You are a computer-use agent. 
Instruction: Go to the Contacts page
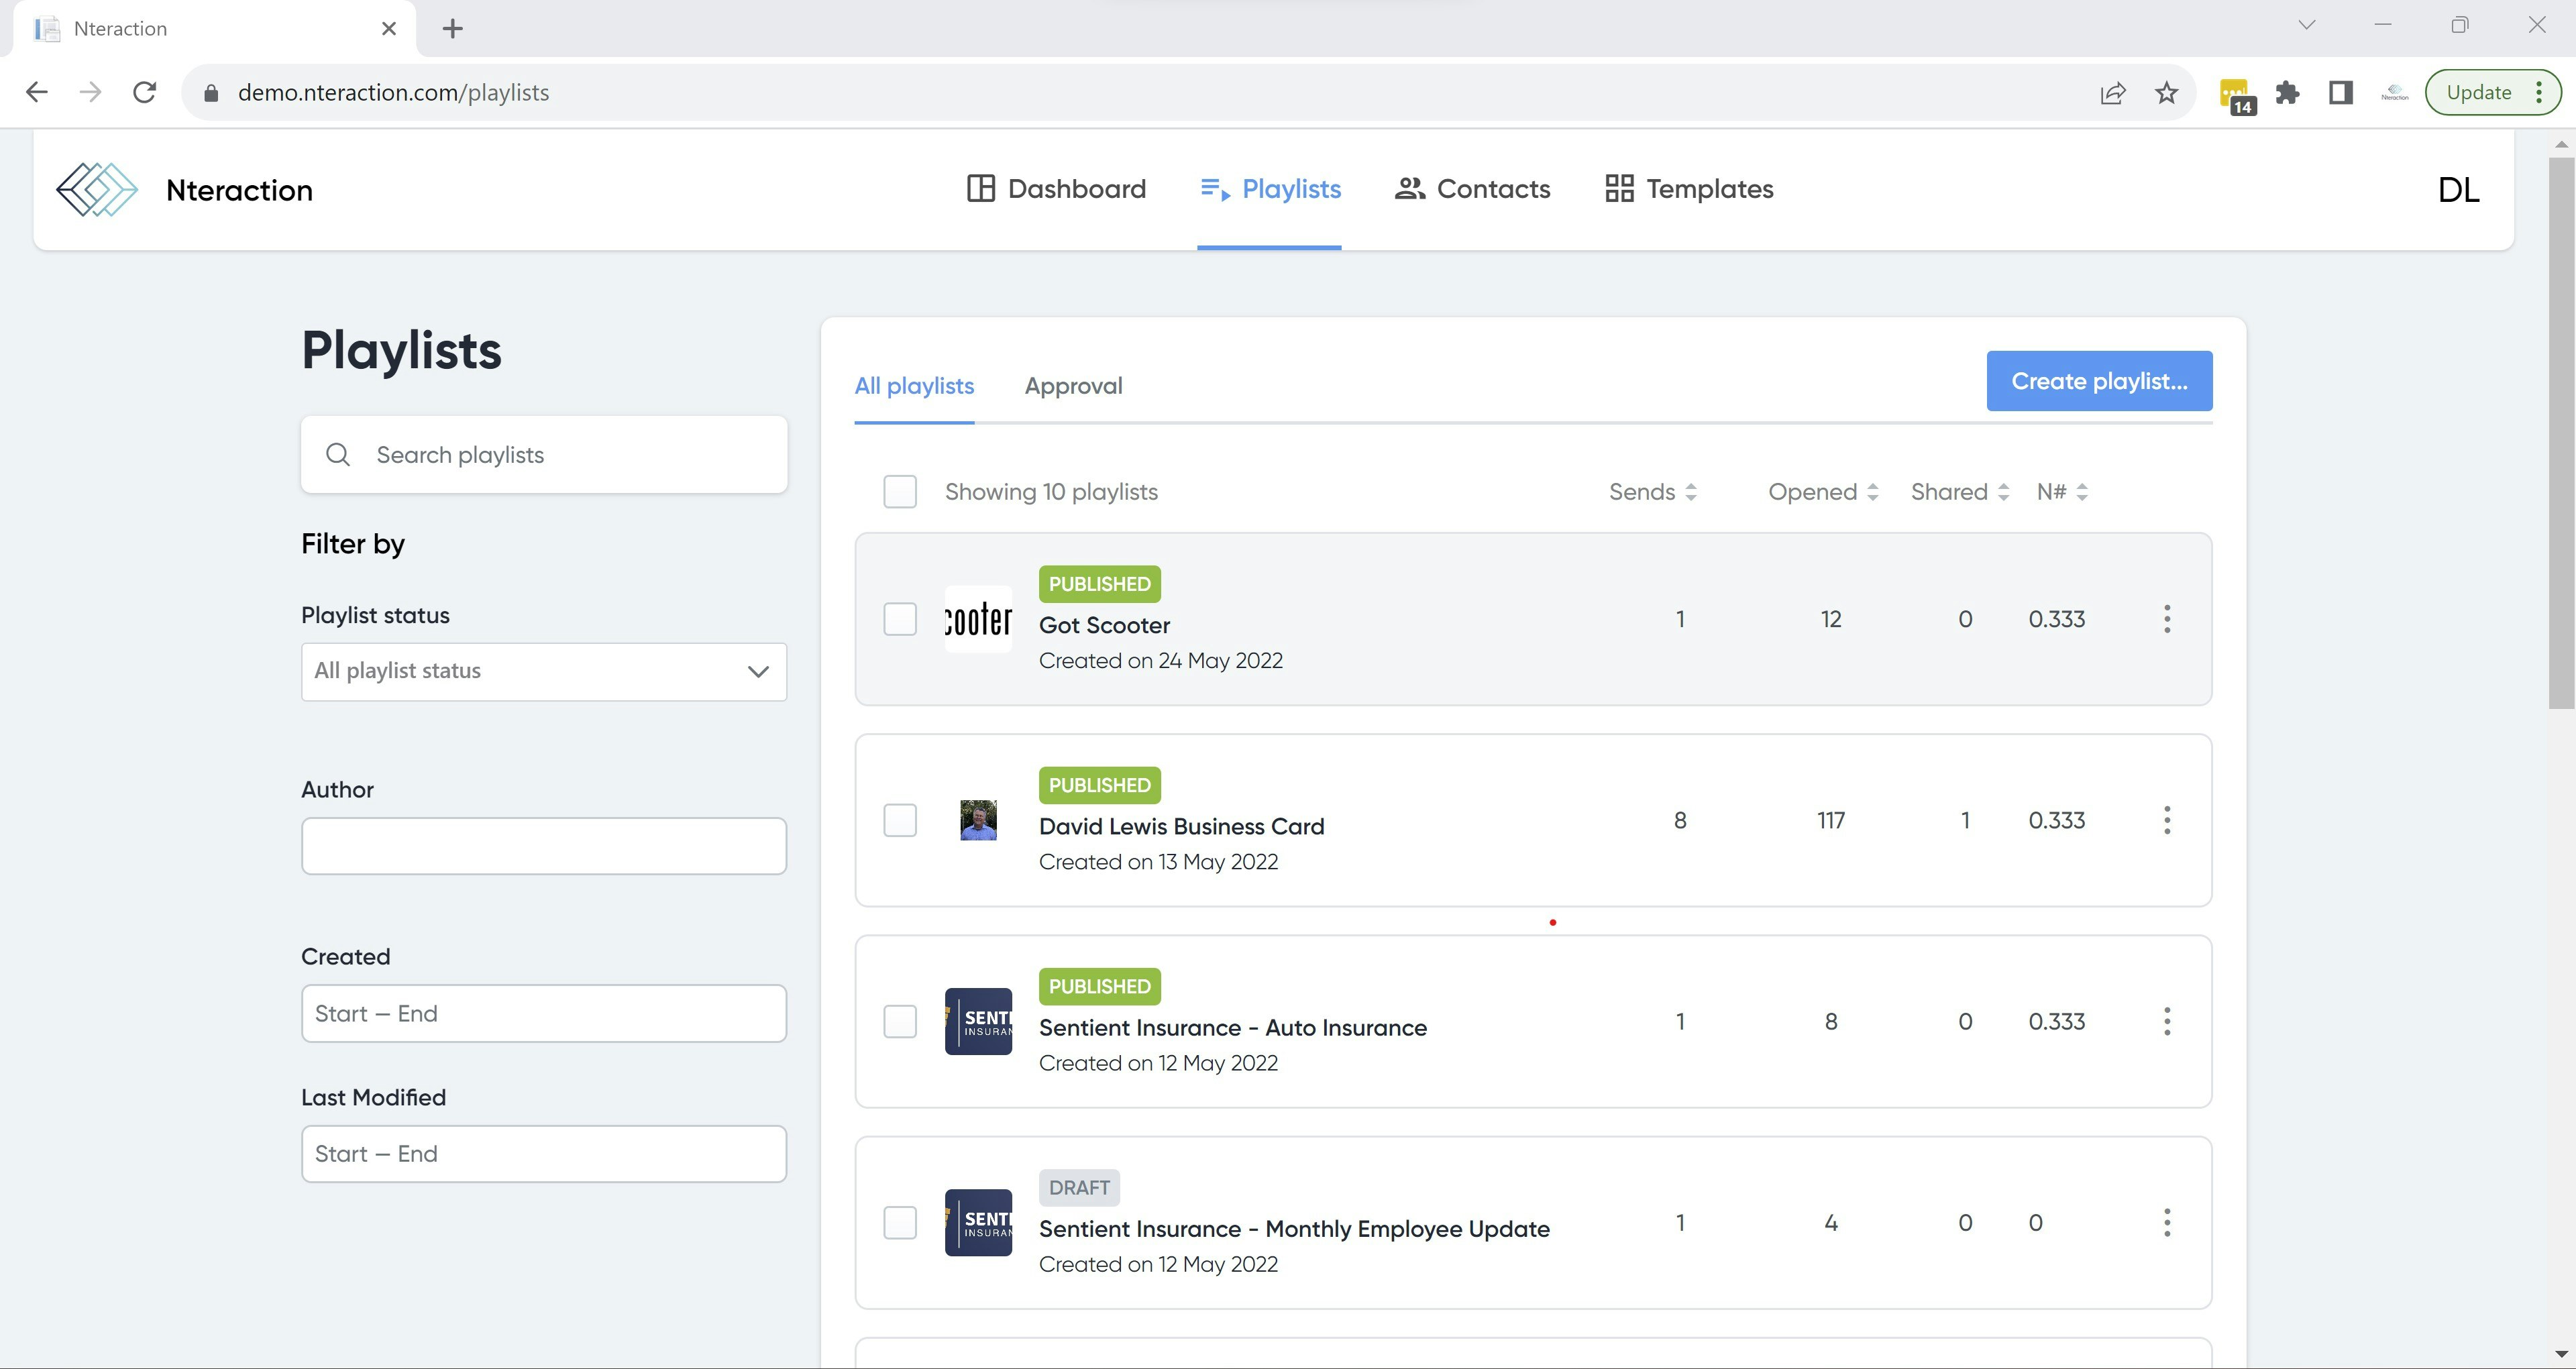(x=1472, y=189)
